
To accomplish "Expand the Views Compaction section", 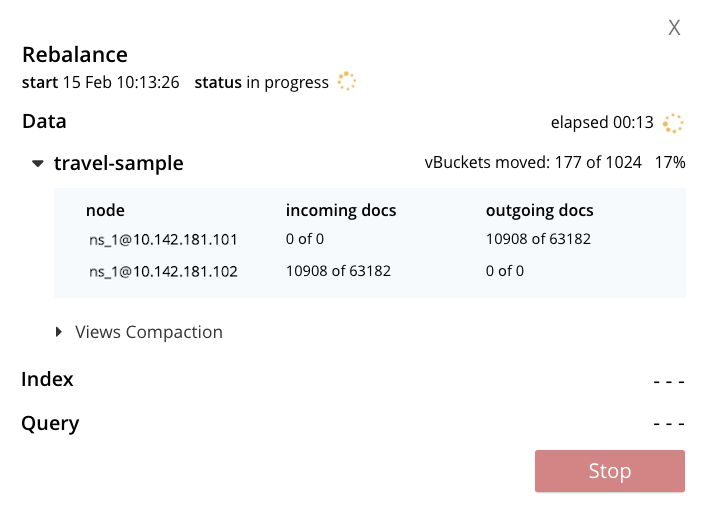I will pos(60,332).
